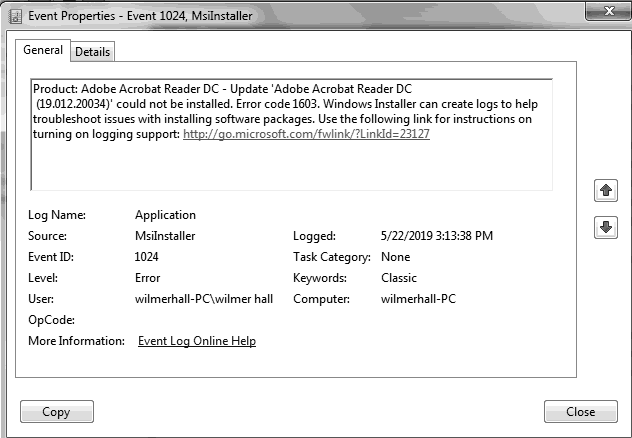Click the Close button at the bottom
The image size is (632, 438).
tap(580, 411)
